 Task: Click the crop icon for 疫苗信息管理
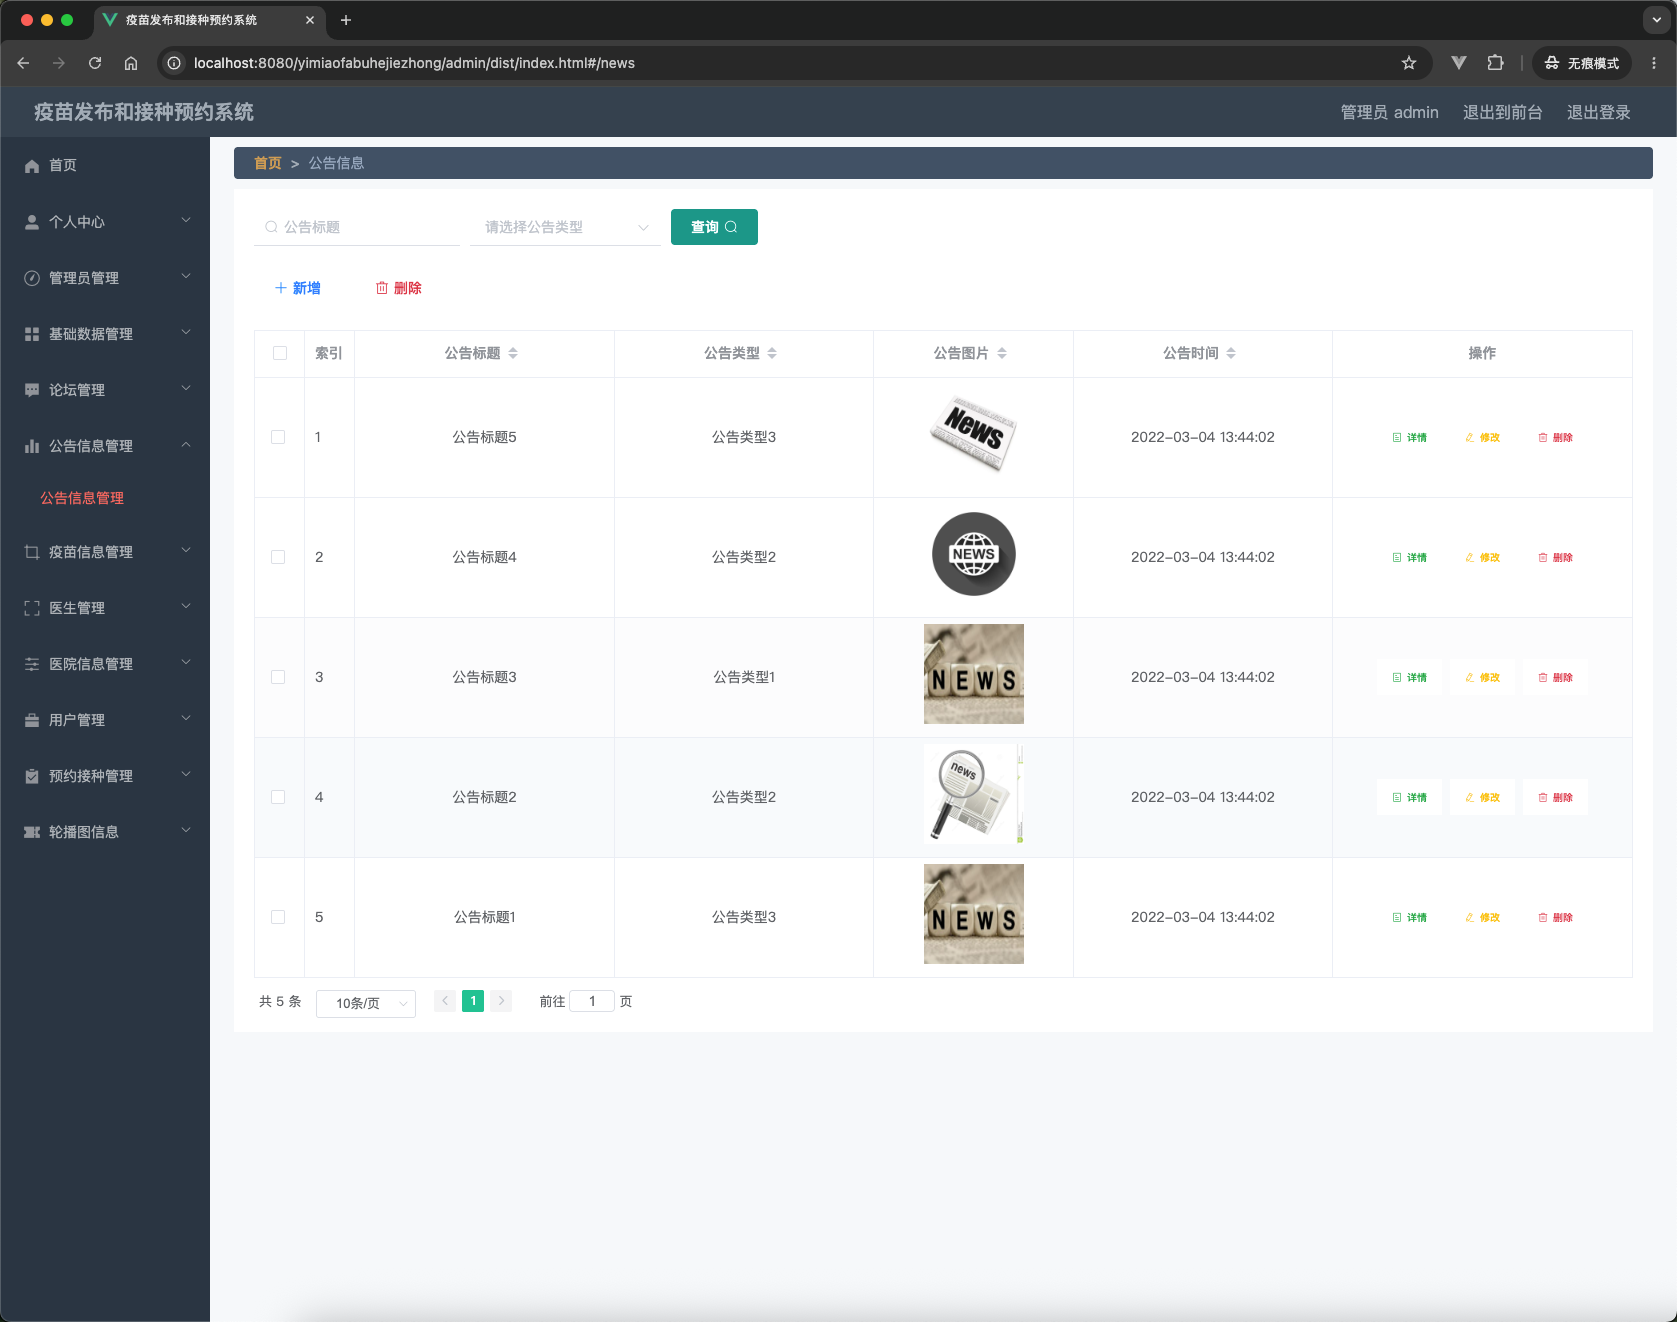click(x=32, y=552)
